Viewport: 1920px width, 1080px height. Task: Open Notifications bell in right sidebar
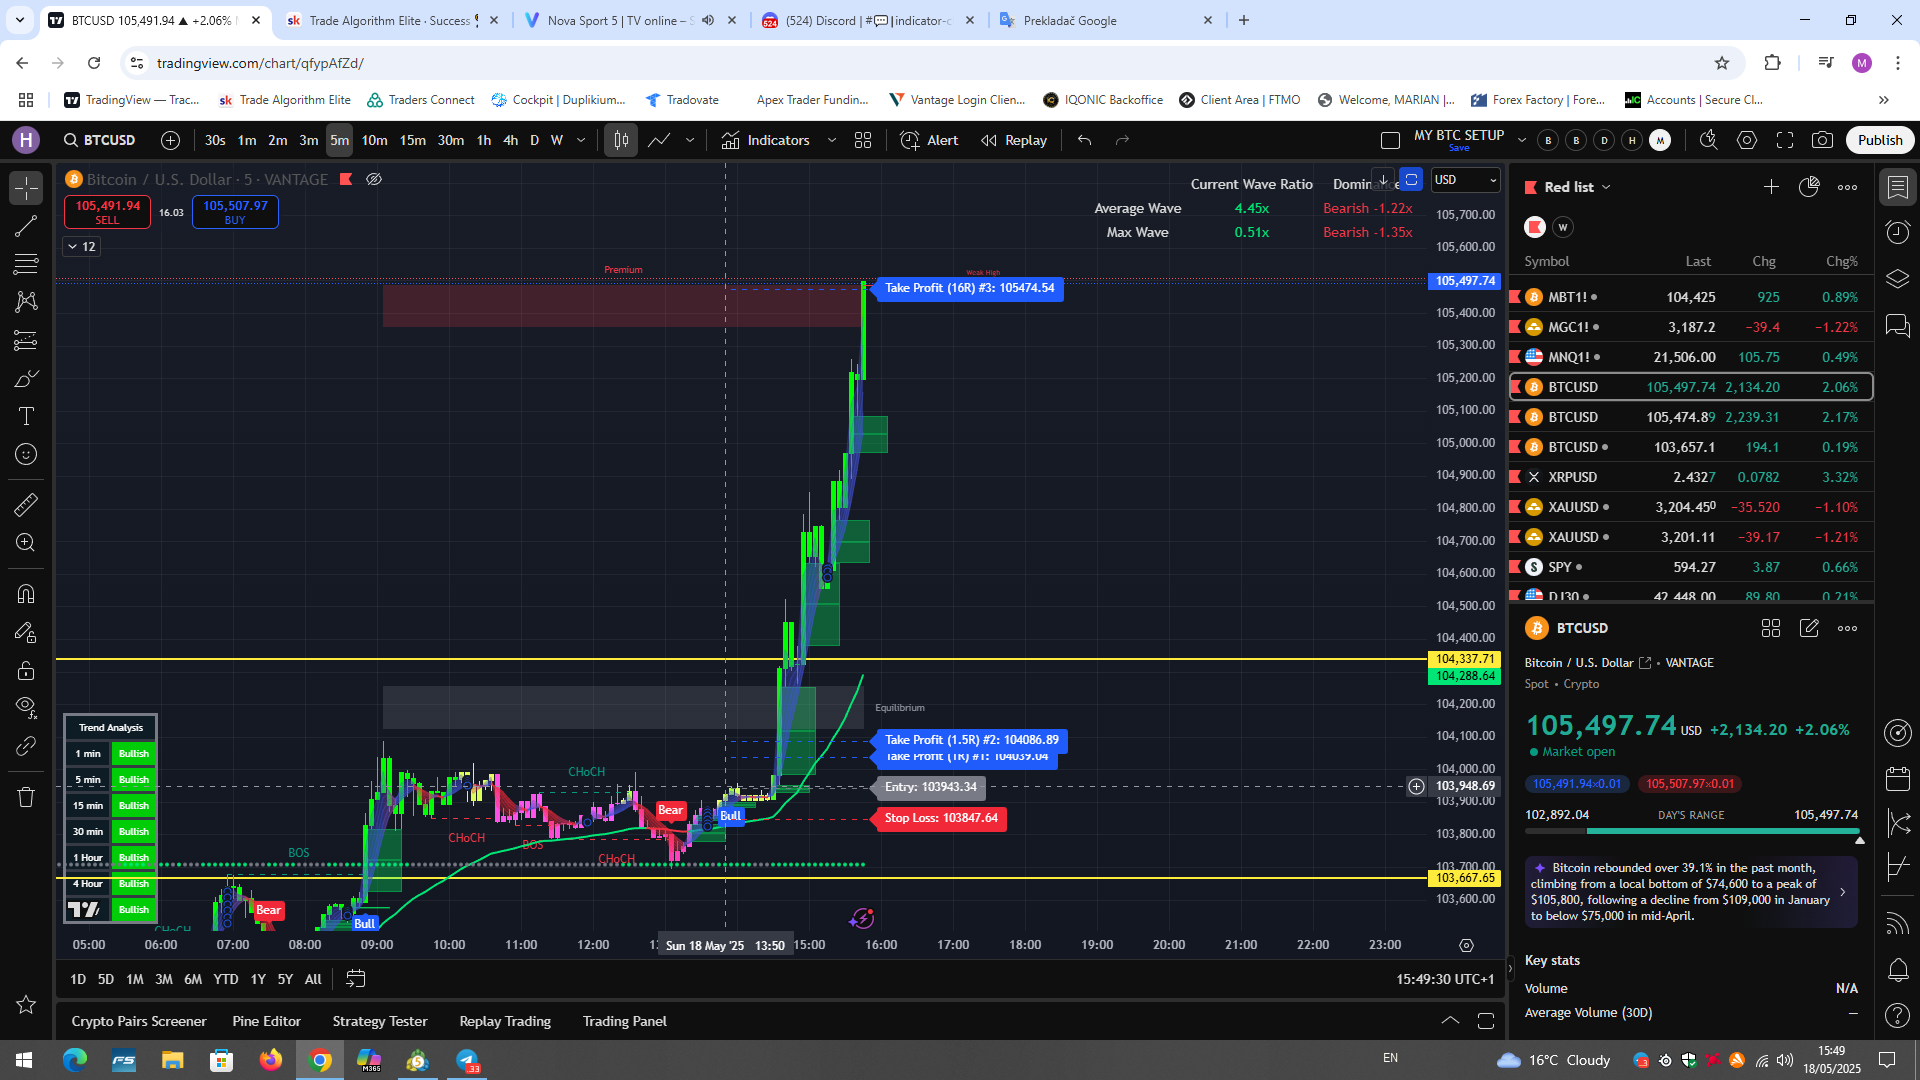click(1897, 970)
